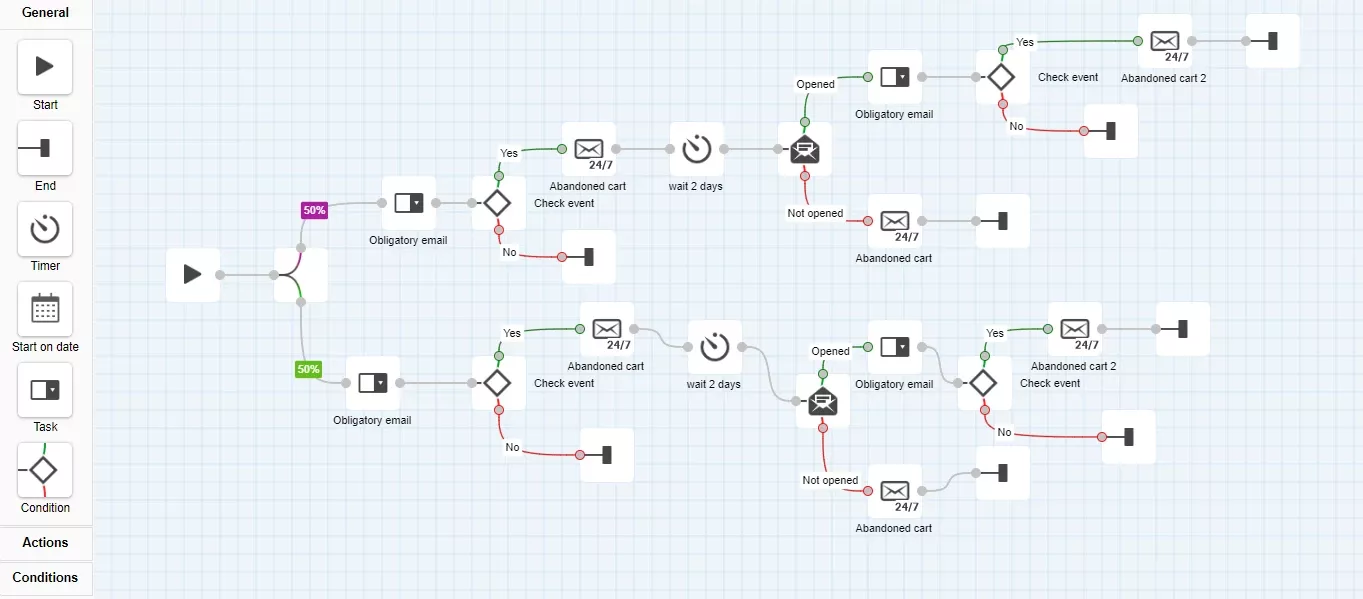Select the split node after the Start
The width and height of the screenshot is (1363, 599).
pyautogui.click(x=300, y=275)
